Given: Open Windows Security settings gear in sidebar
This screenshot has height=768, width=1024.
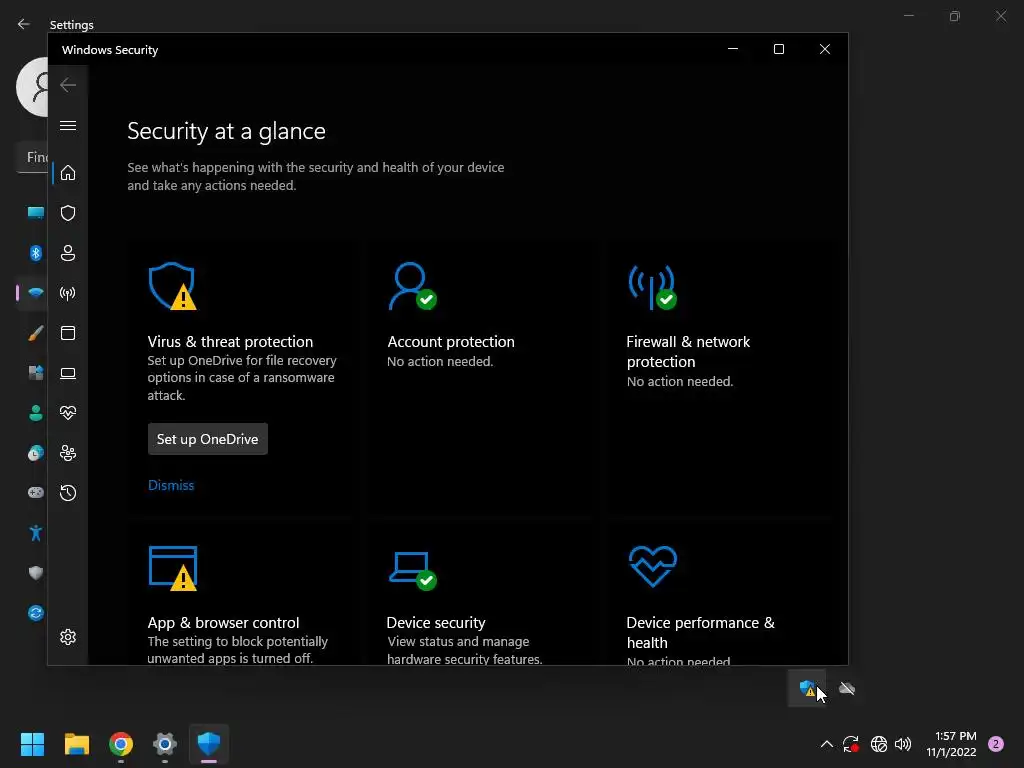Looking at the screenshot, I should [x=68, y=637].
